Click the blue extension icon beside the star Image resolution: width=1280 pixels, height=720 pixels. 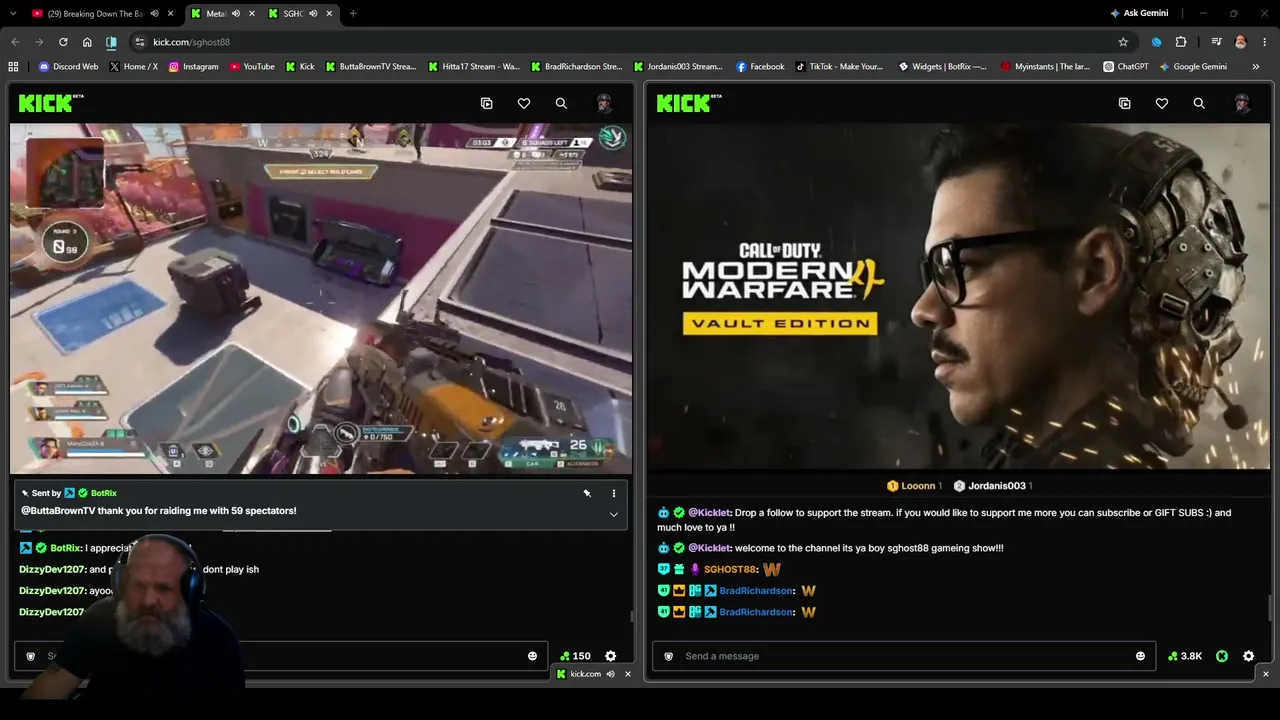click(x=1156, y=42)
